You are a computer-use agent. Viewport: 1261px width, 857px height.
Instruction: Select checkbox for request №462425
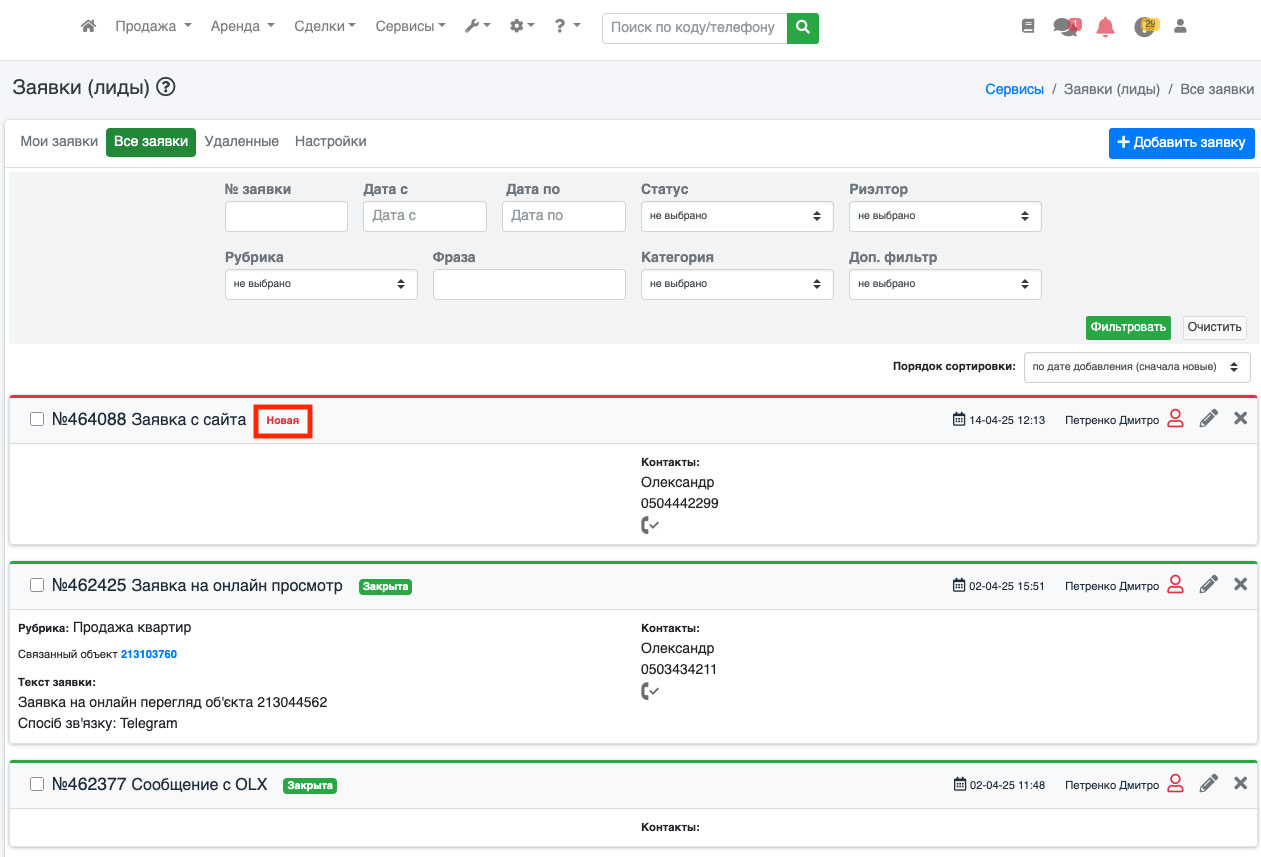pos(37,585)
